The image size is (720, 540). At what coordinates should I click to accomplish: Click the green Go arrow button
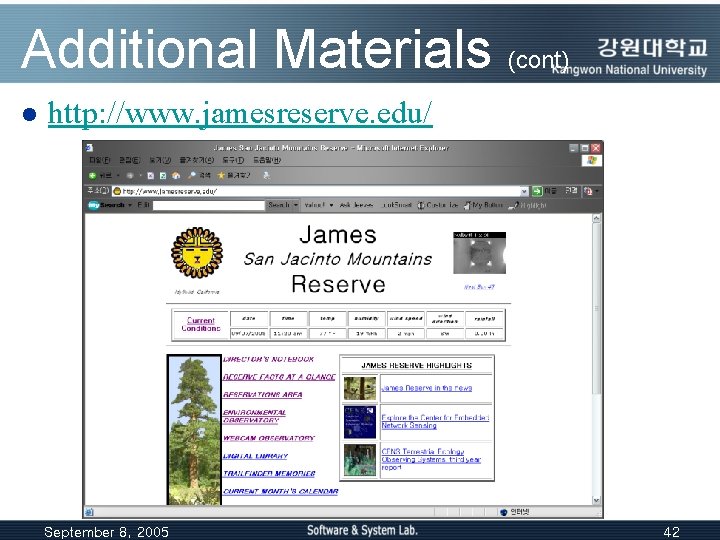click(537, 191)
